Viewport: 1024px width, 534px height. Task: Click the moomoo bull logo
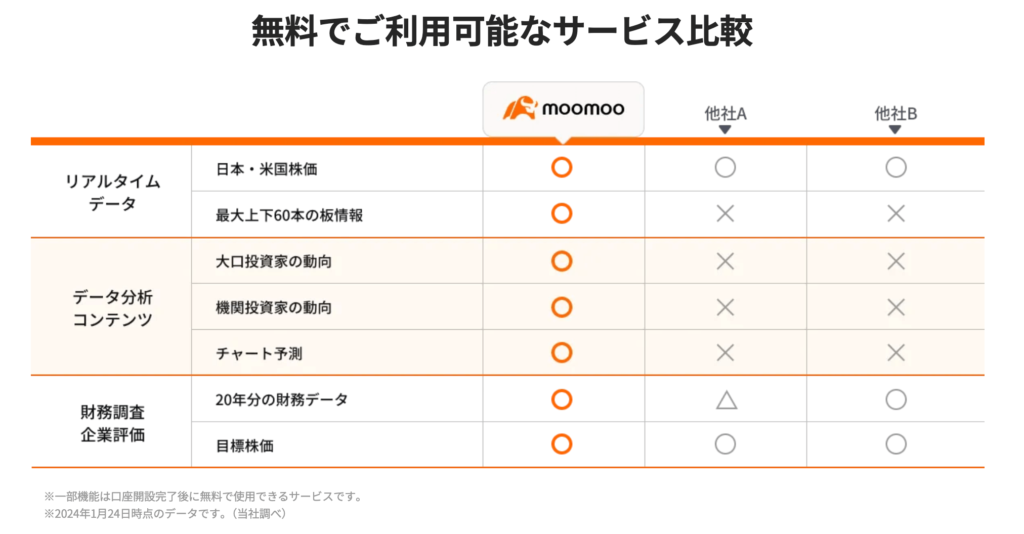520,108
